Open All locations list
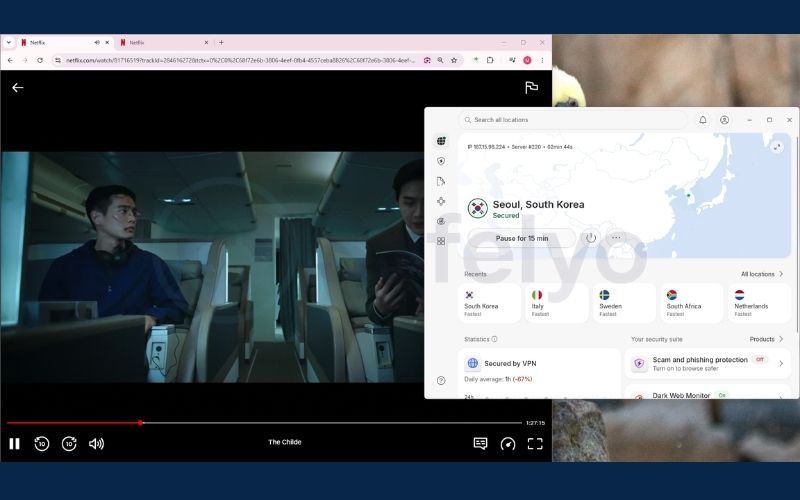The image size is (800, 500). coord(762,274)
